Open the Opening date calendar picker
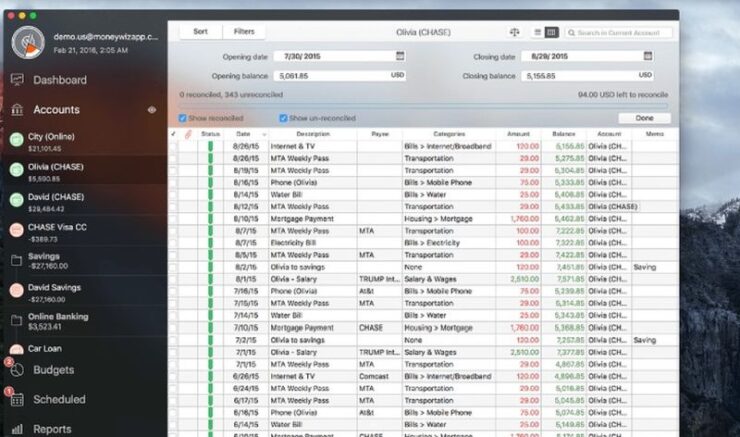The width and height of the screenshot is (740, 437). (x=400, y=56)
